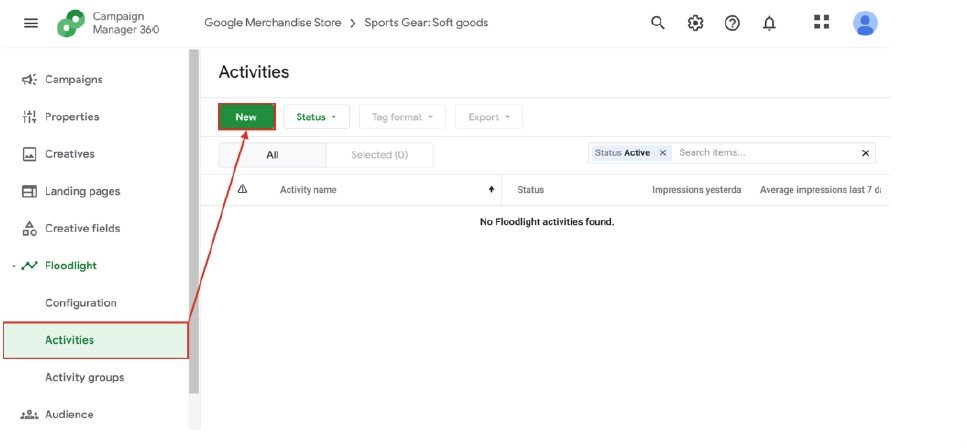Screen dimensions: 967x448
Task: Click the Floodlight trend line icon
Action: 29,266
